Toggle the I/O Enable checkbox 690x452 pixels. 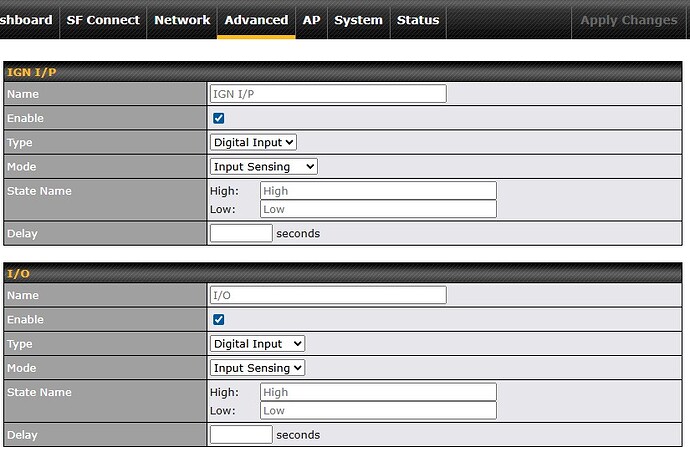tap(219, 320)
